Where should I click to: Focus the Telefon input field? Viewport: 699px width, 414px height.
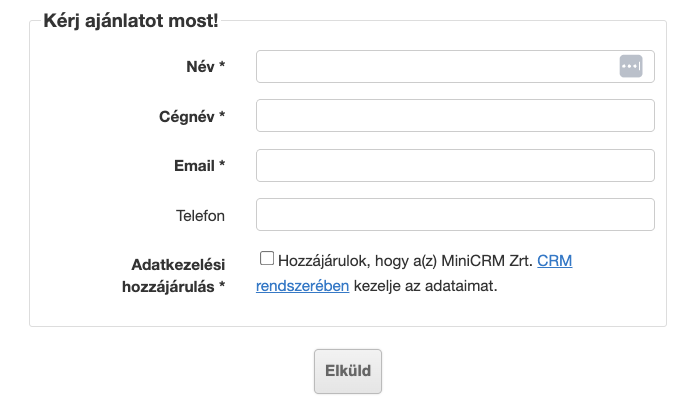pos(455,215)
